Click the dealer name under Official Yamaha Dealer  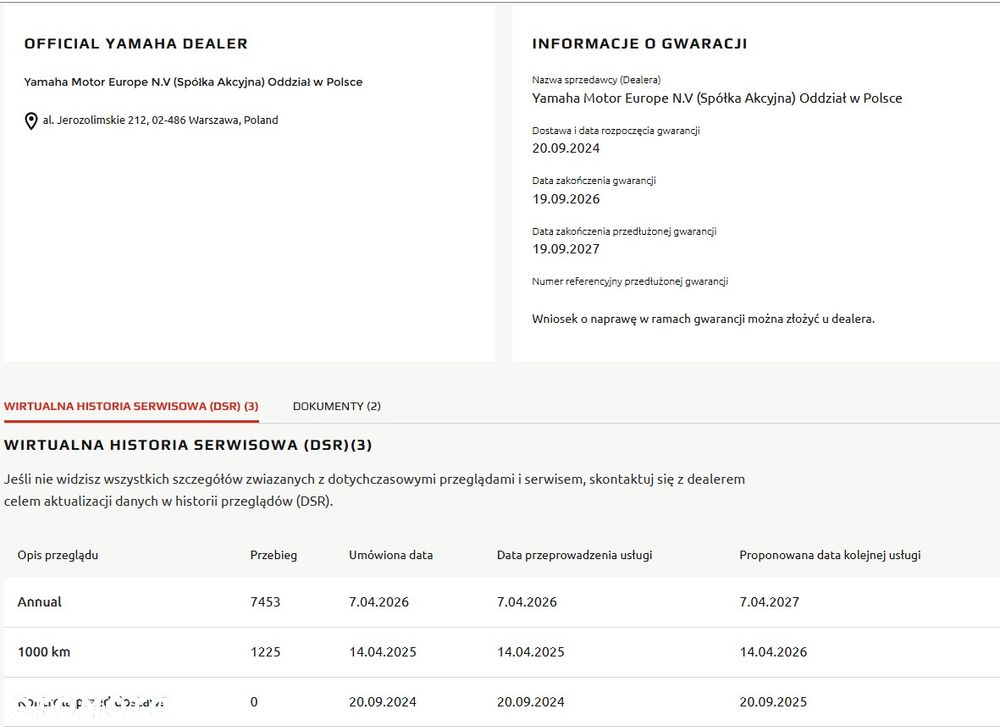coord(193,82)
